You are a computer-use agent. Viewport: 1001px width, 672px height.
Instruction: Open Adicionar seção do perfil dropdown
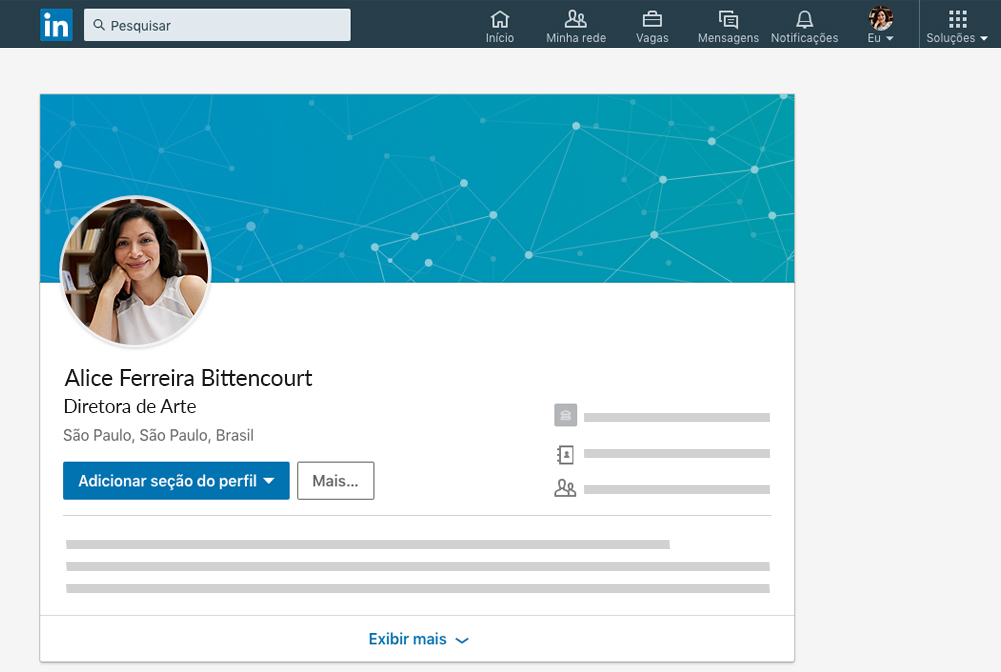tap(176, 481)
